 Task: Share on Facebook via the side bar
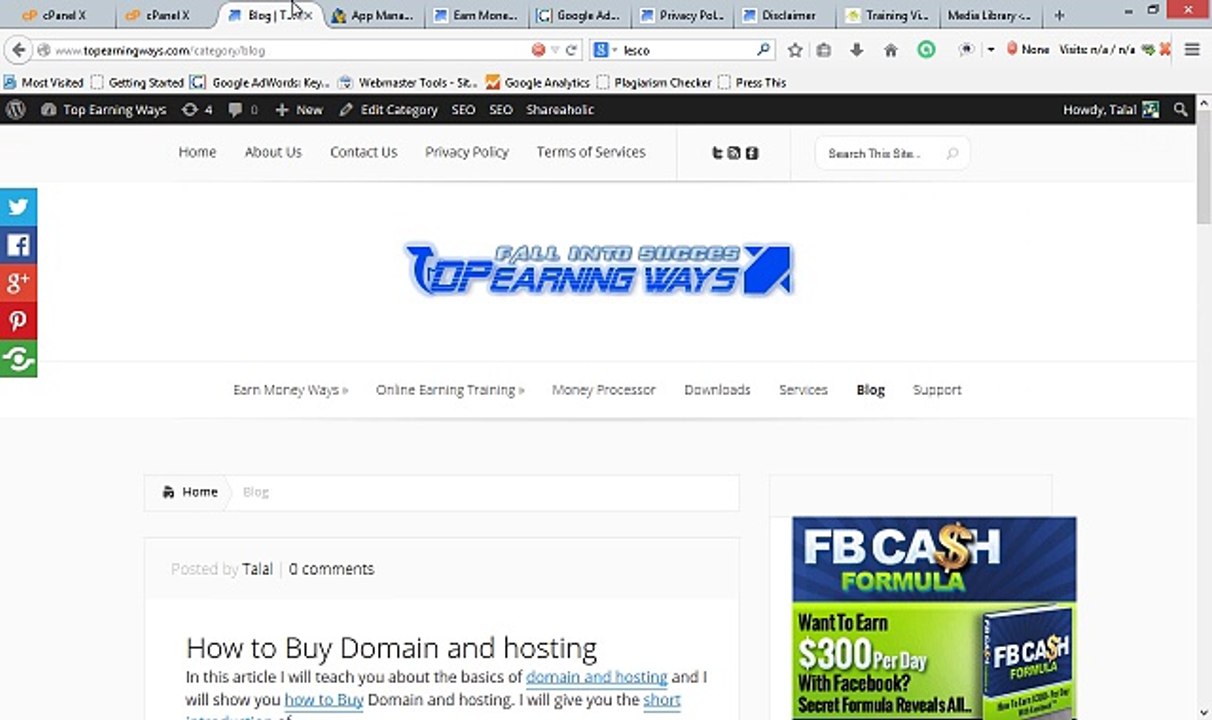[x=18, y=245]
